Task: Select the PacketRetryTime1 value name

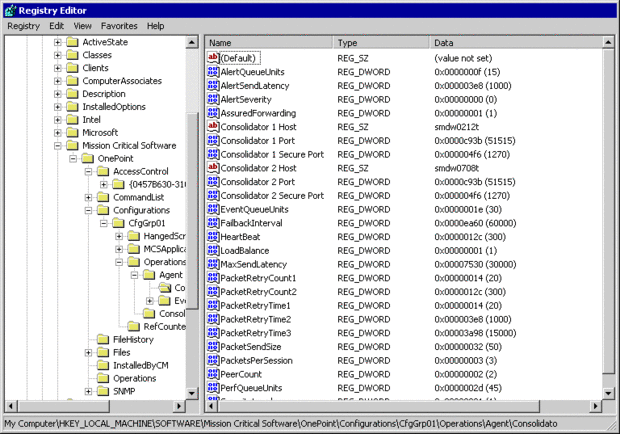Action: [x=255, y=306]
